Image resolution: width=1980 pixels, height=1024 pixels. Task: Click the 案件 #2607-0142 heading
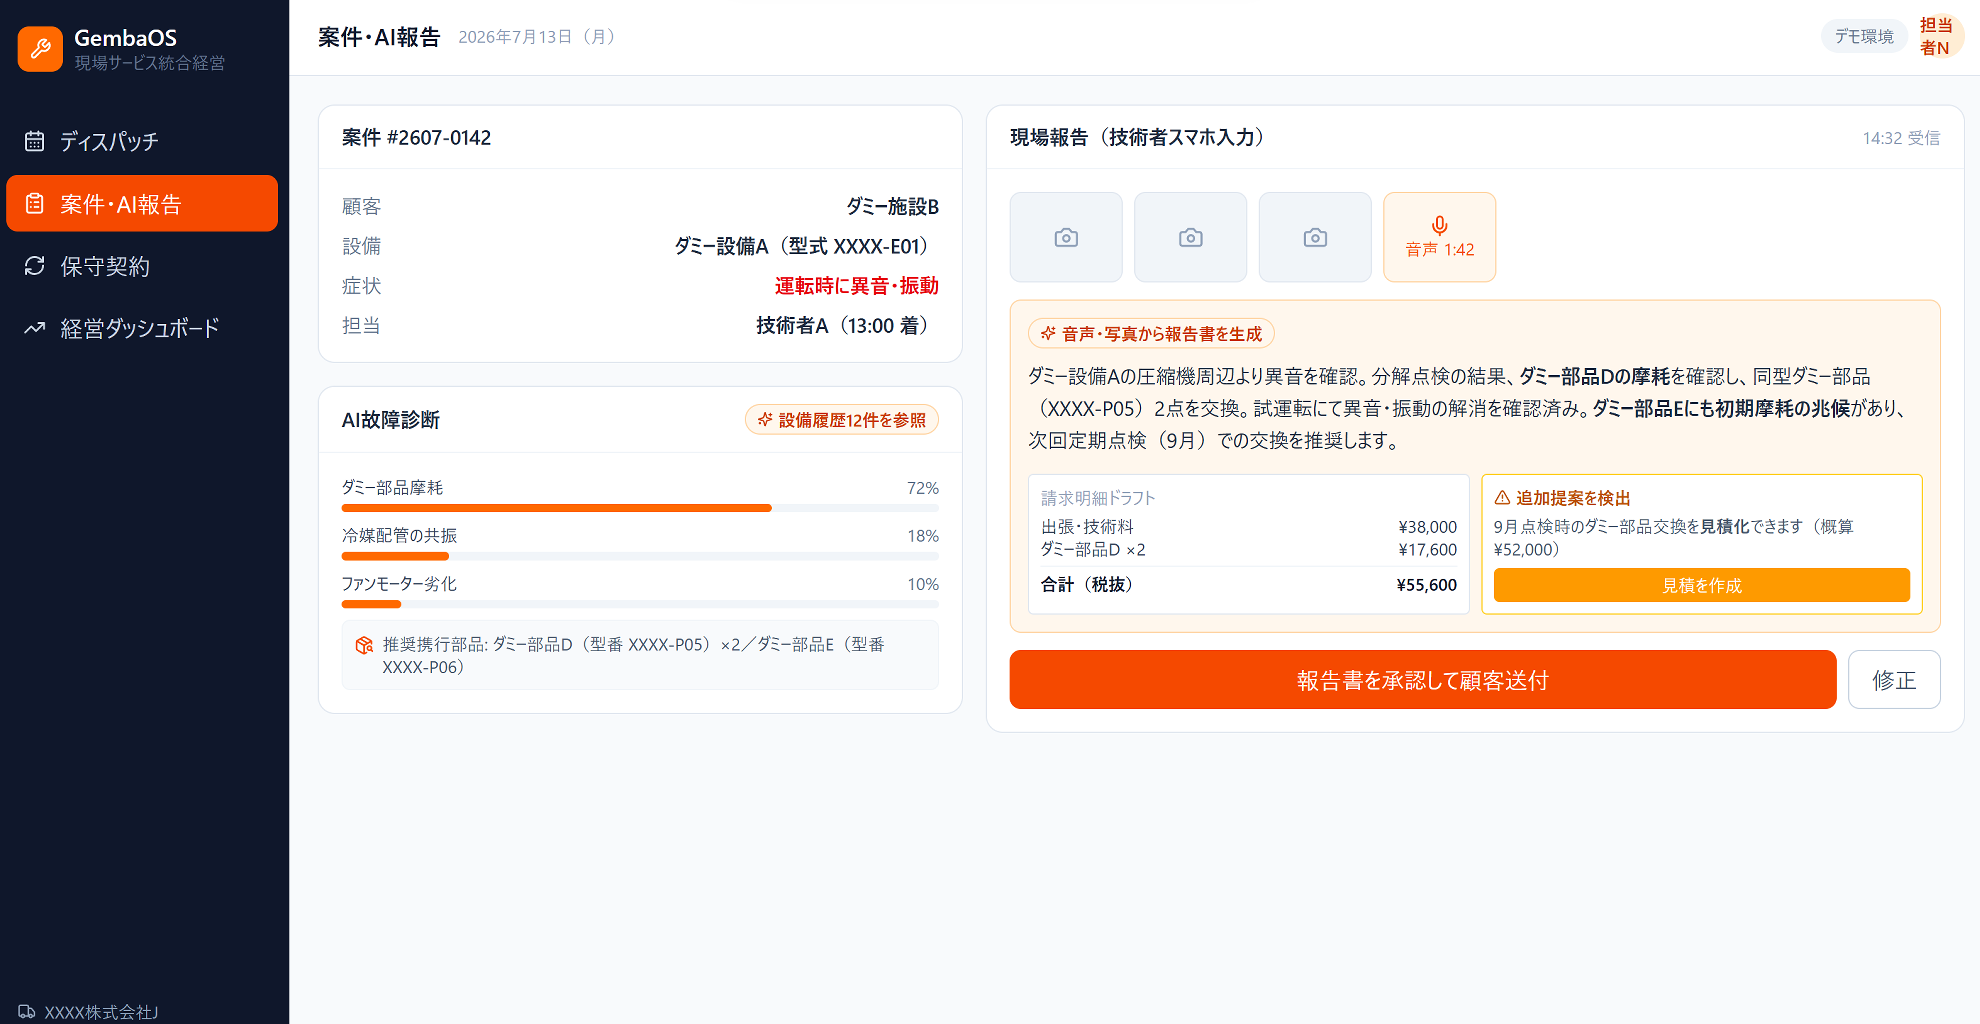(x=416, y=138)
